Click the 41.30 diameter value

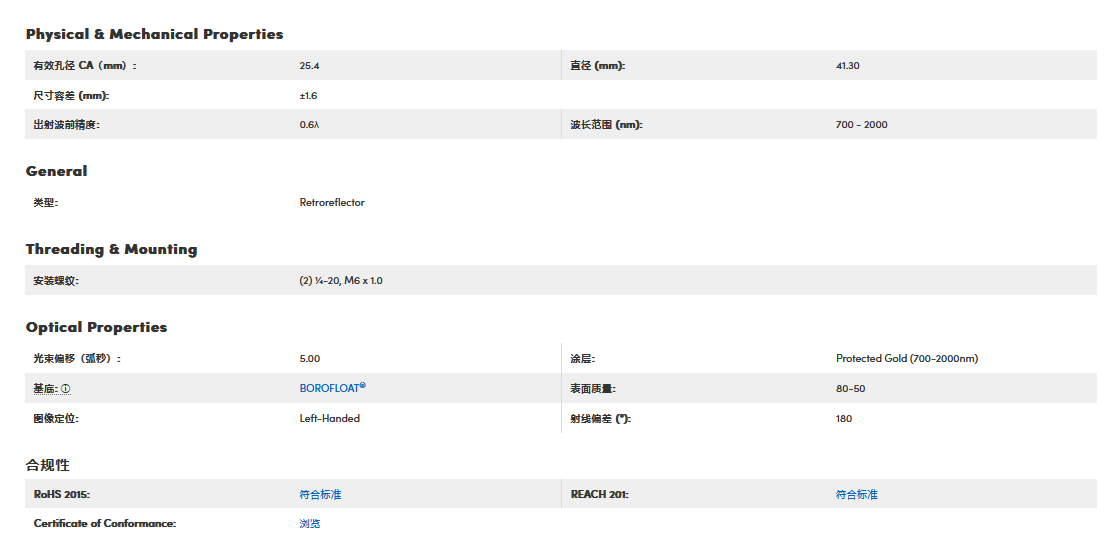pos(847,66)
